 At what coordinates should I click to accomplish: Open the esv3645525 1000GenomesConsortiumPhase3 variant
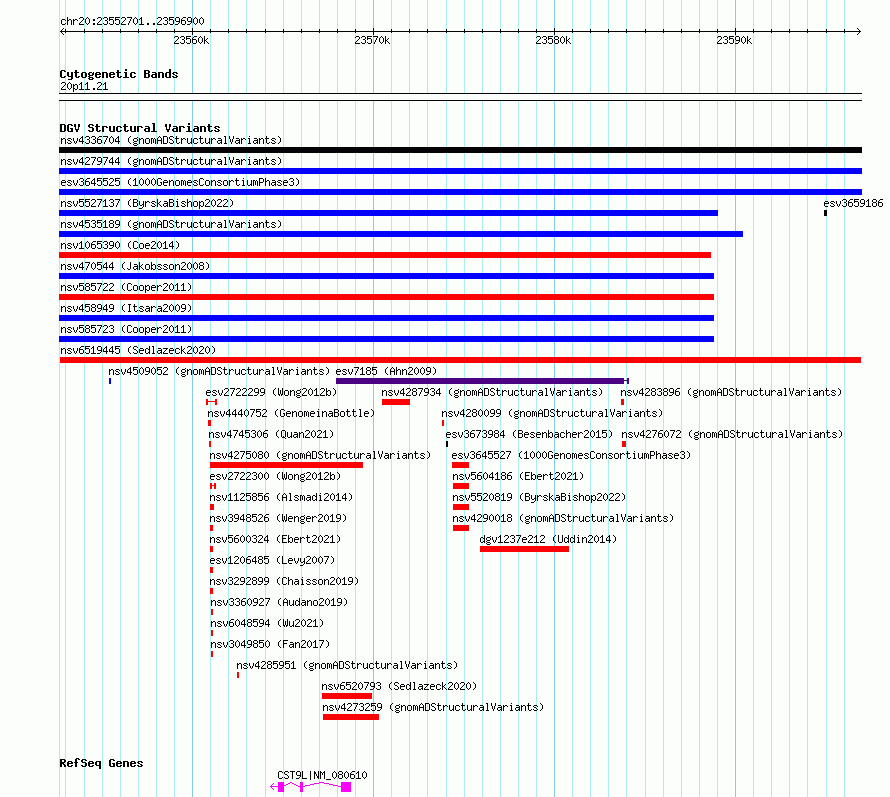click(180, 182)
